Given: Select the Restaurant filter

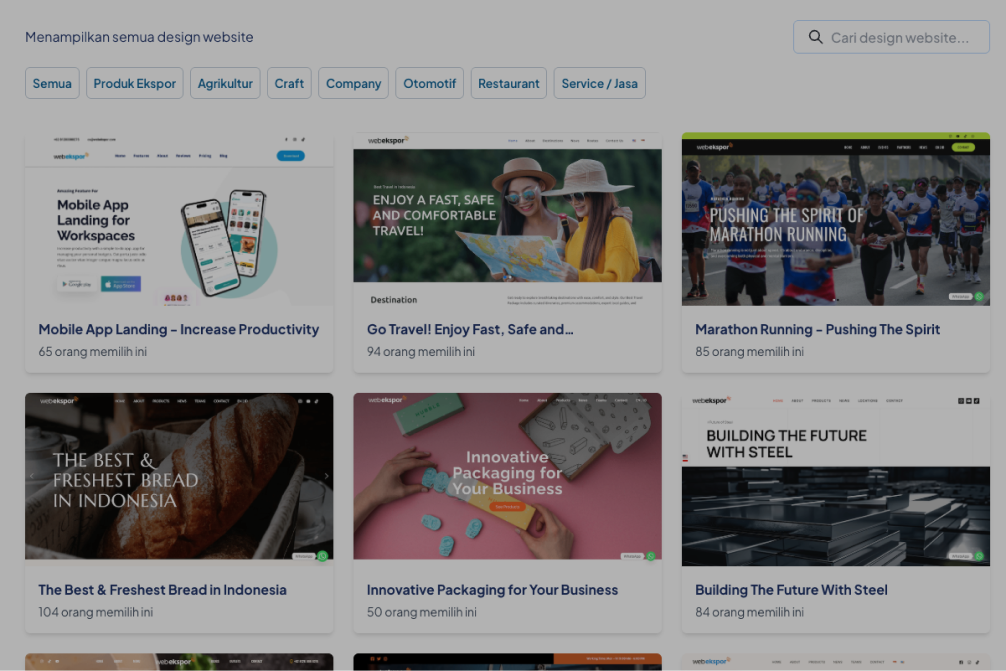Looking at the screenshot, I should tap(508, 83).
